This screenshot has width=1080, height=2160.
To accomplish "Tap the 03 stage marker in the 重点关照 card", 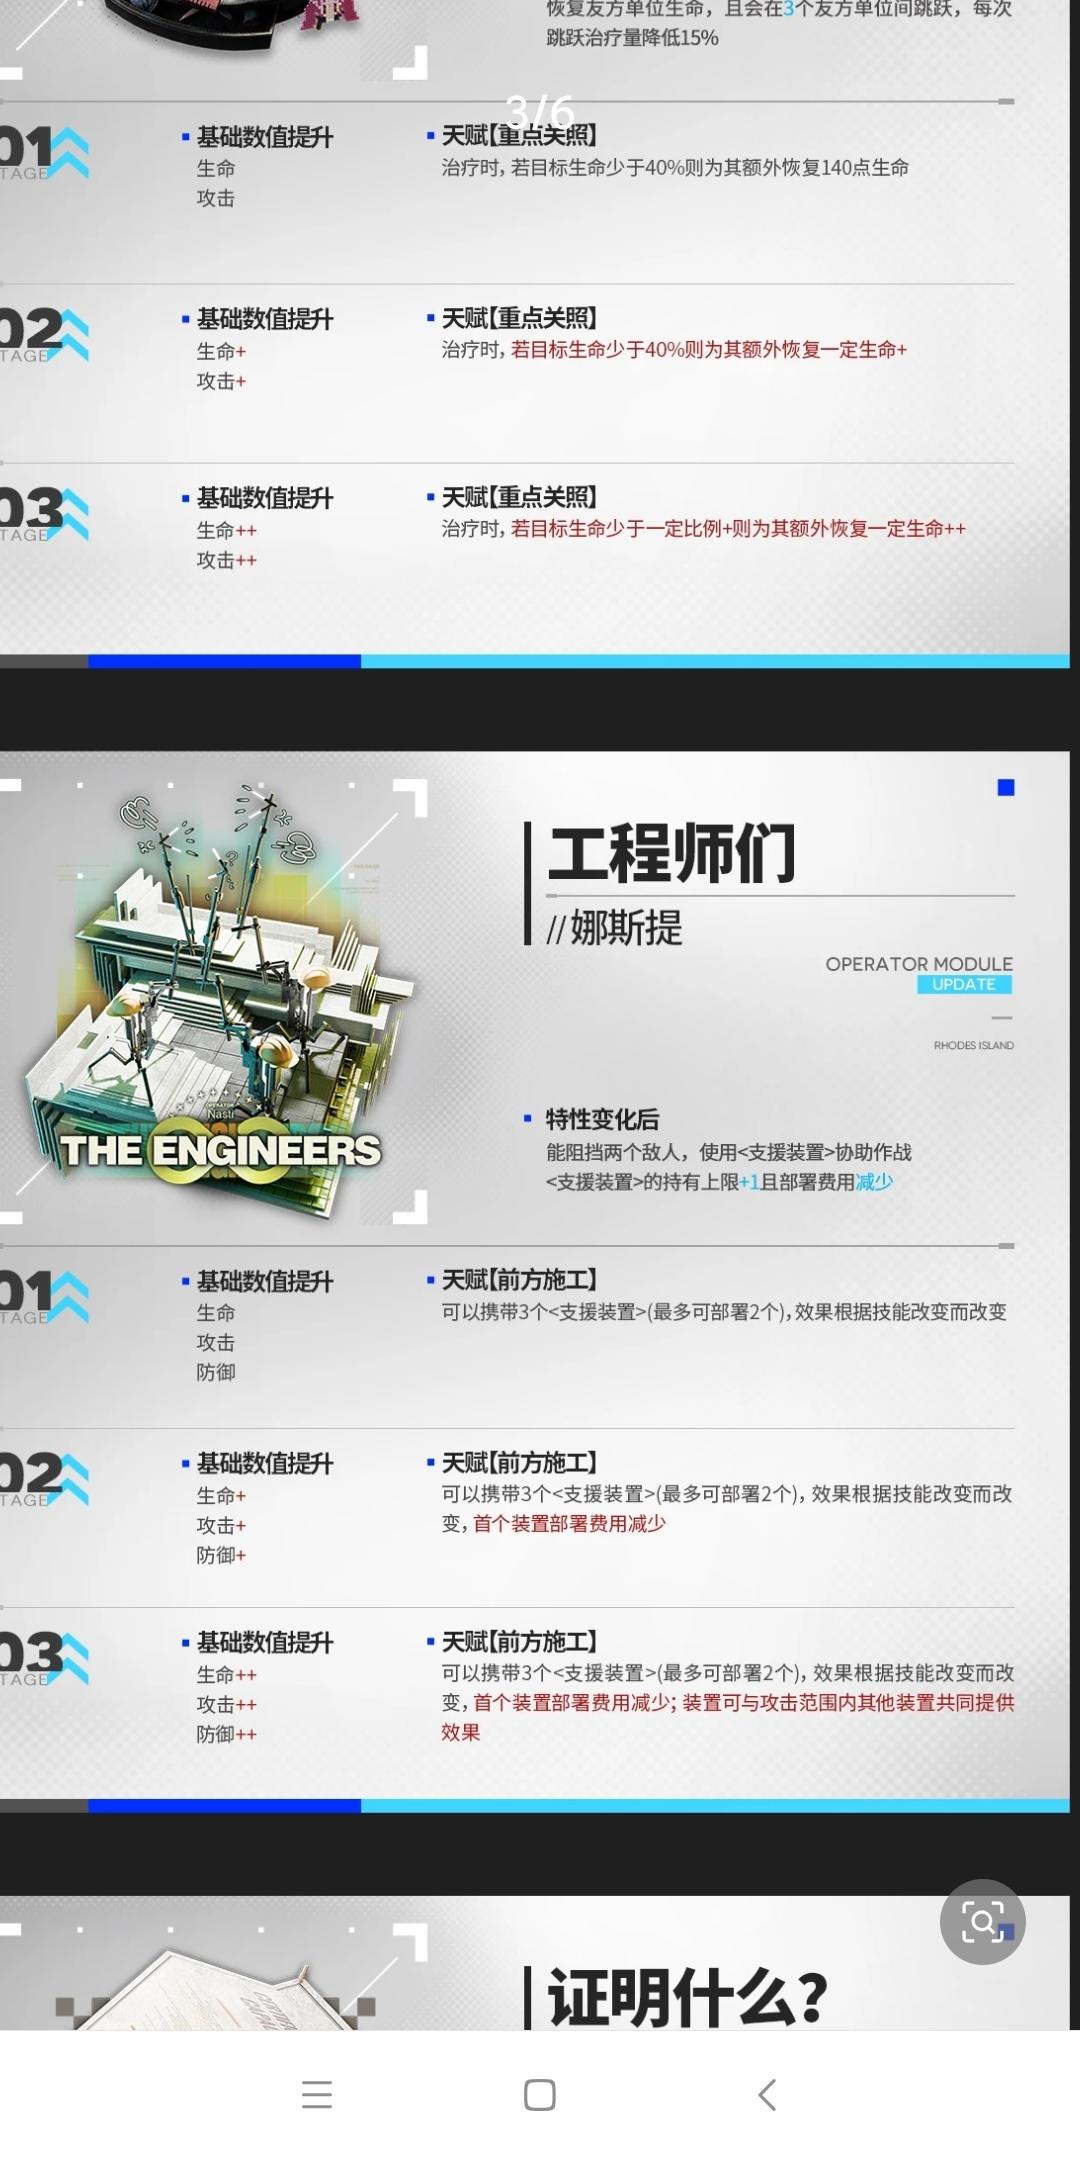I will (44, 513).
